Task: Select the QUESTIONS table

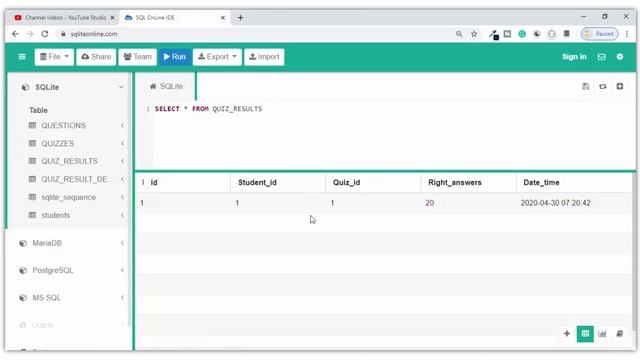Action: click(x=63, y=125)
